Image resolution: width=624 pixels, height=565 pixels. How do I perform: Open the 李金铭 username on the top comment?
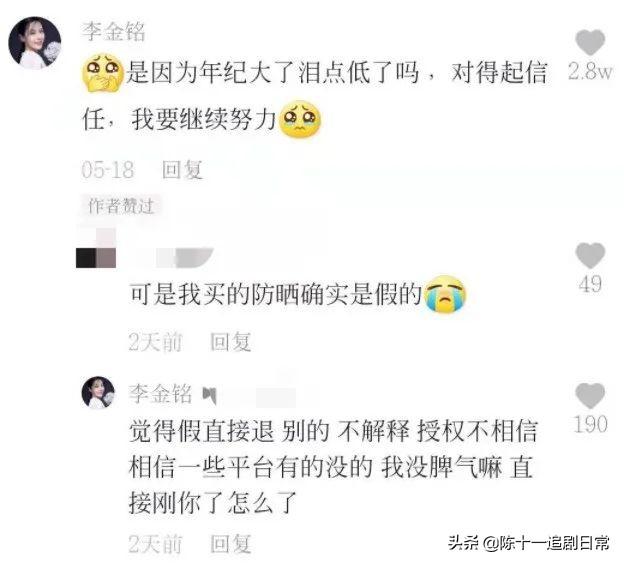[x=114, y=31]
